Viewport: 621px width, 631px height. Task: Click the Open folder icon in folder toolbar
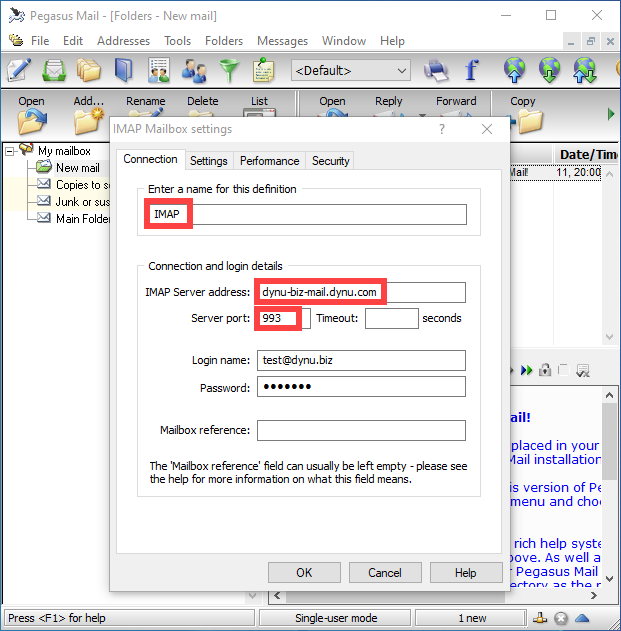(x=31, y=122)
